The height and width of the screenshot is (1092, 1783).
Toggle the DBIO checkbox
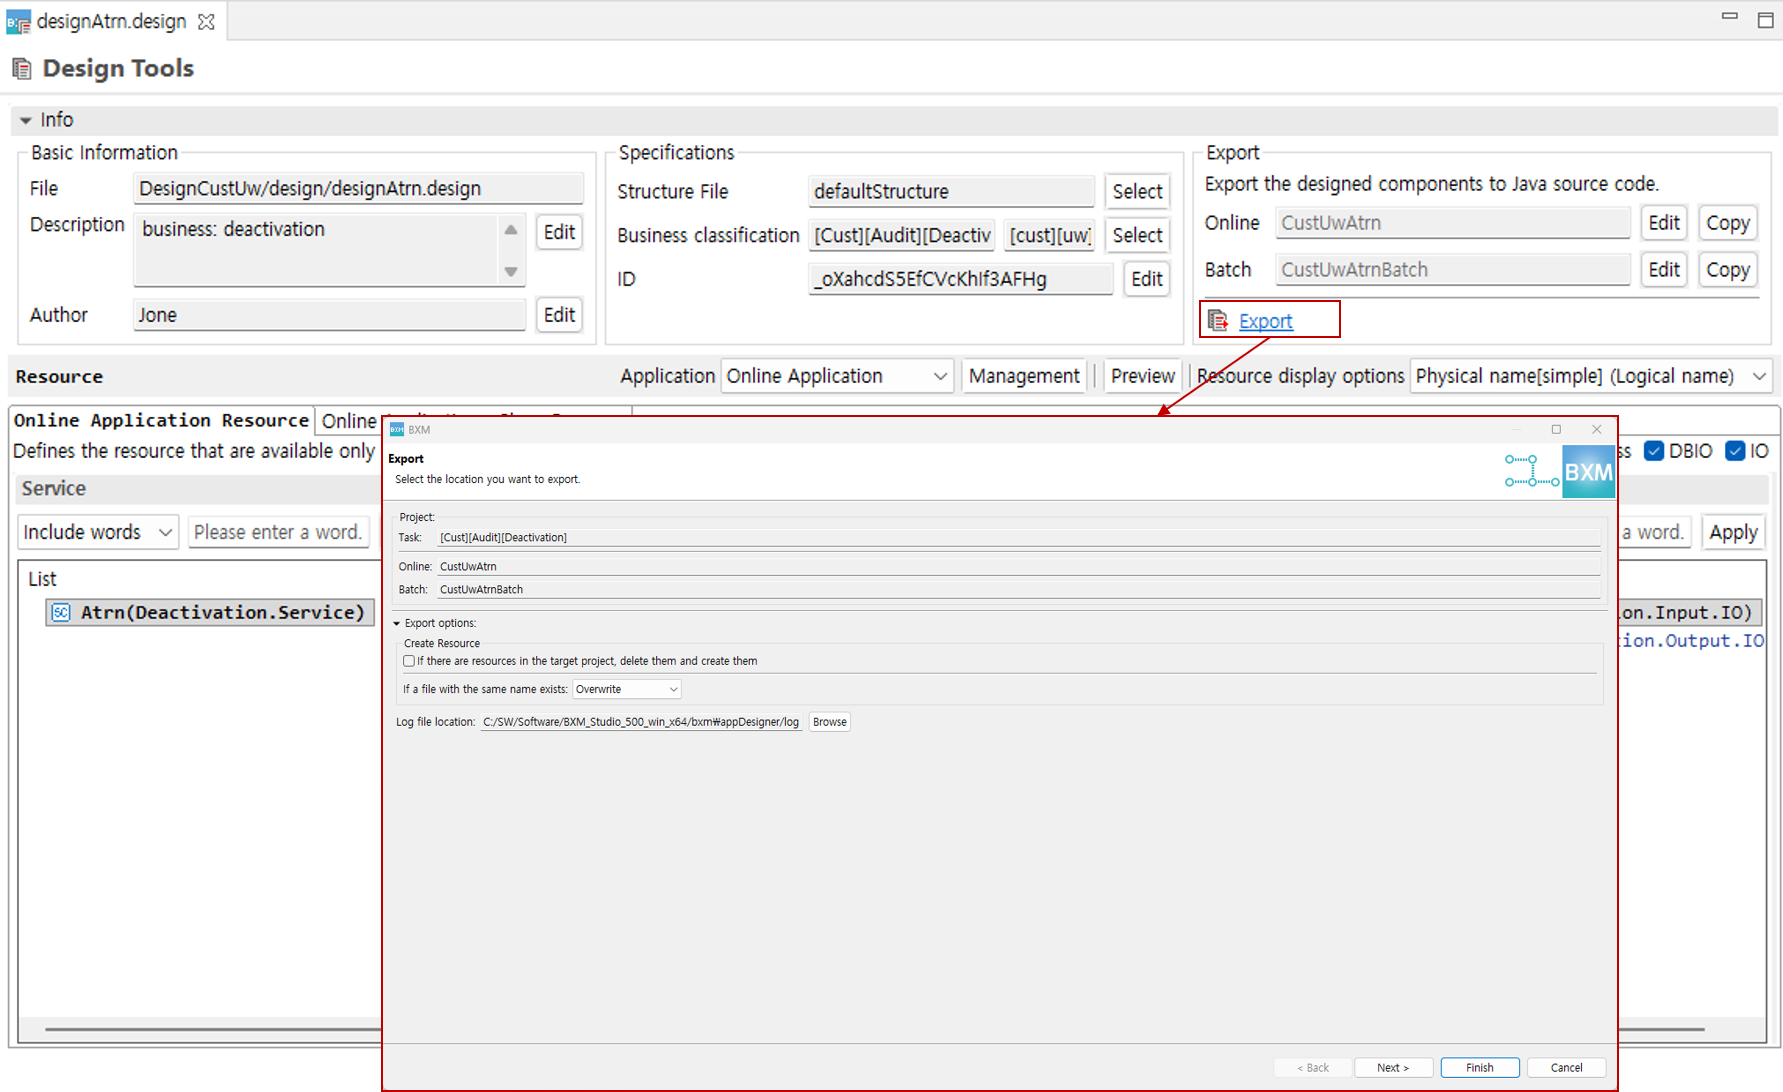pos(1654,451)
